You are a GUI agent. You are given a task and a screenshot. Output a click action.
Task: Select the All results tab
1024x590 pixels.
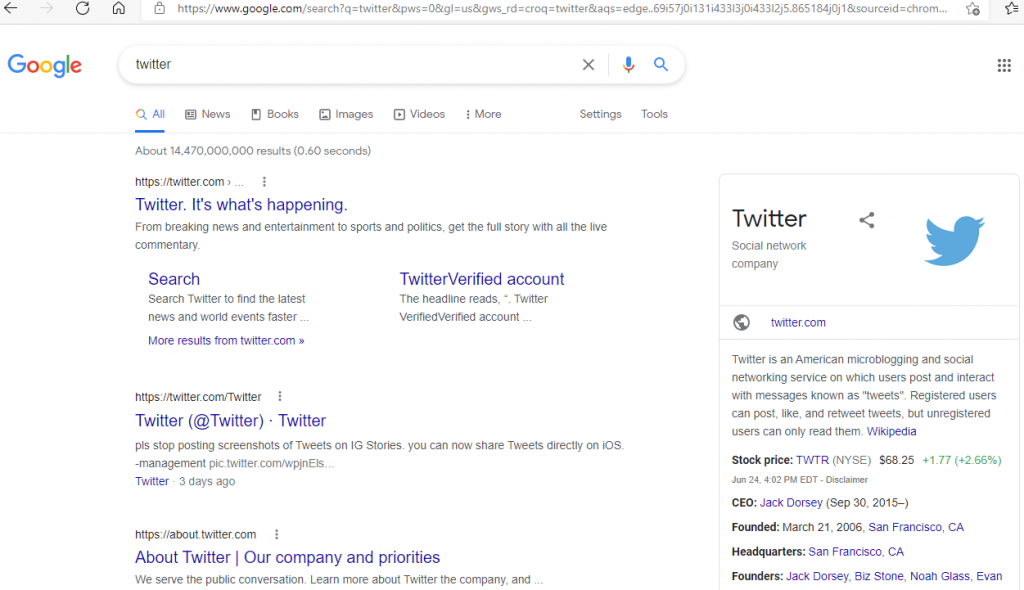150,114
